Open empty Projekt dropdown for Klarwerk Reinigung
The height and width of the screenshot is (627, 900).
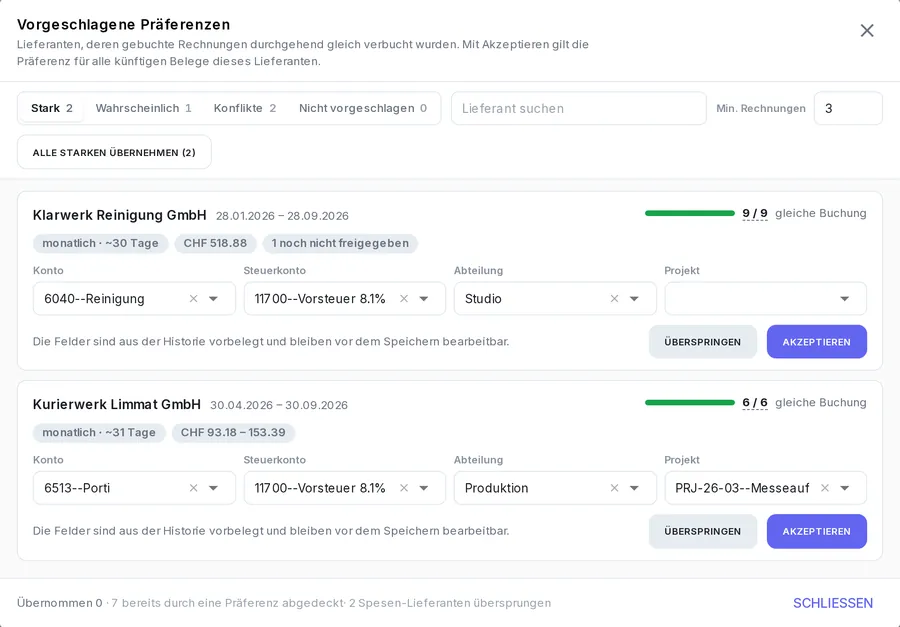pos(845,299)
